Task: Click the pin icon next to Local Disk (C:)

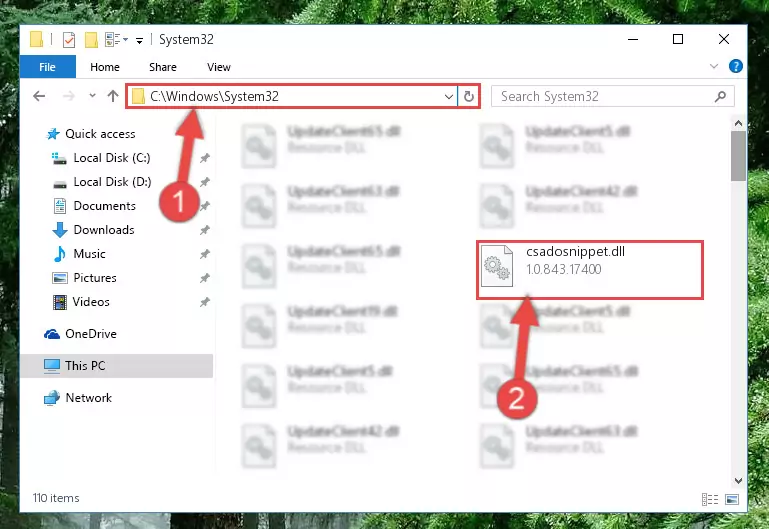Action: 205,158
